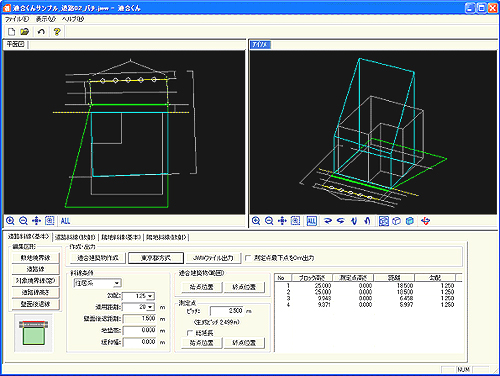Click the 地盤面 input field
This screenshot has height=376, width=500.
139,330
